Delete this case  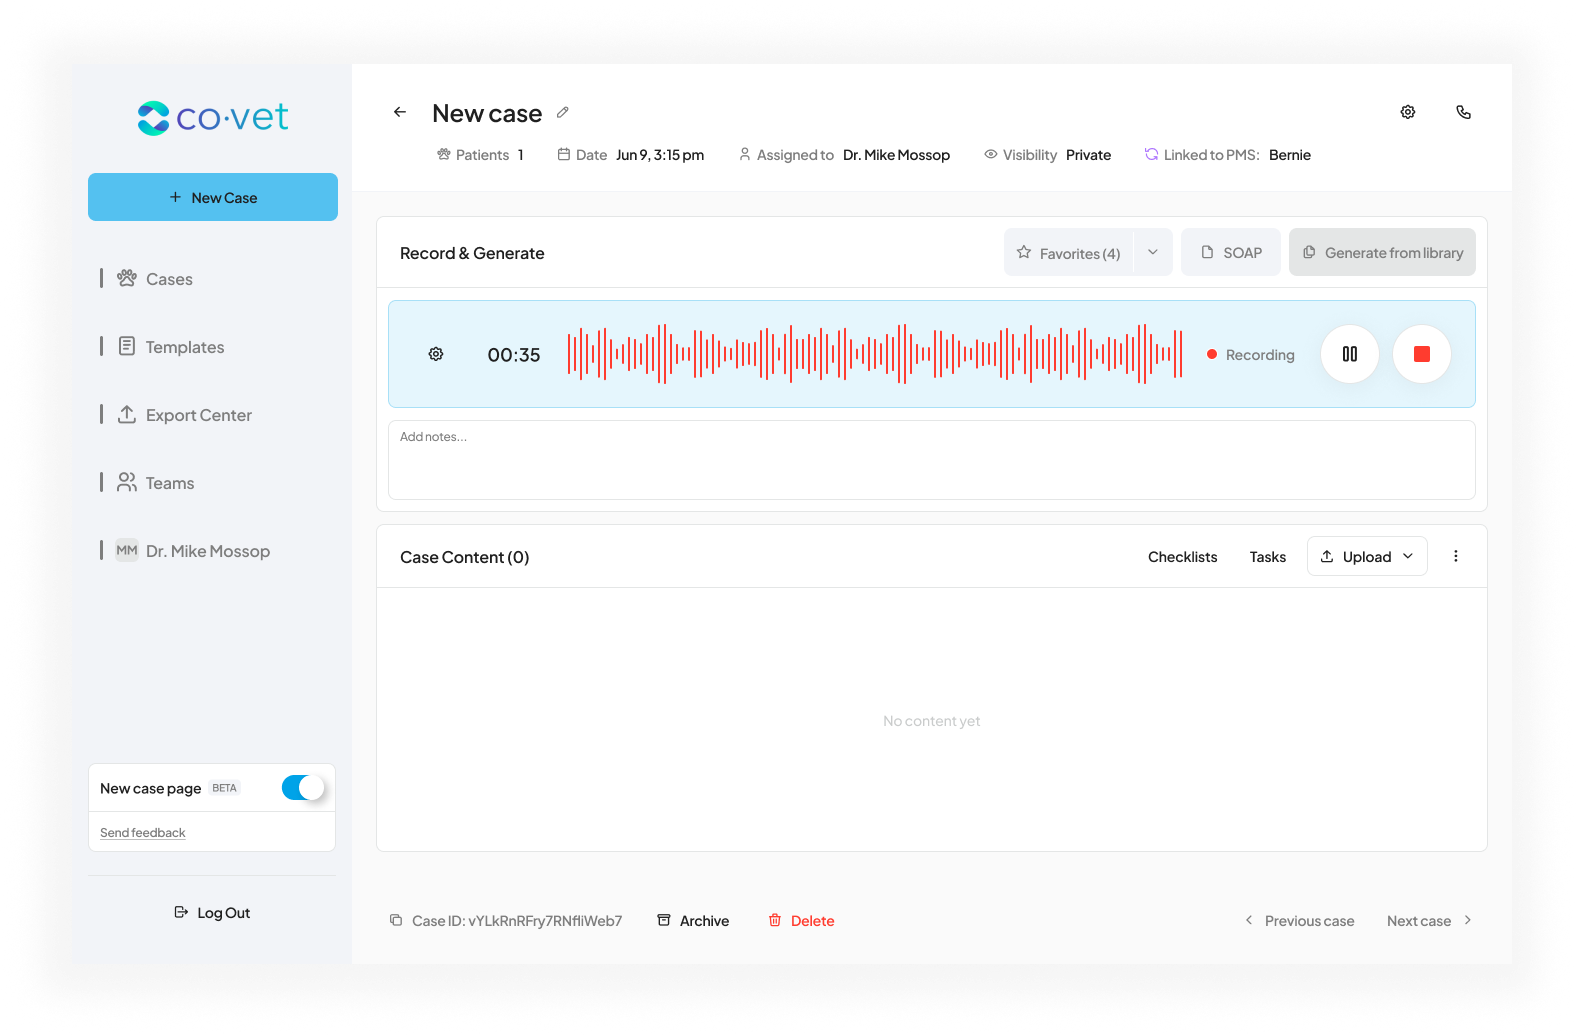801,920
